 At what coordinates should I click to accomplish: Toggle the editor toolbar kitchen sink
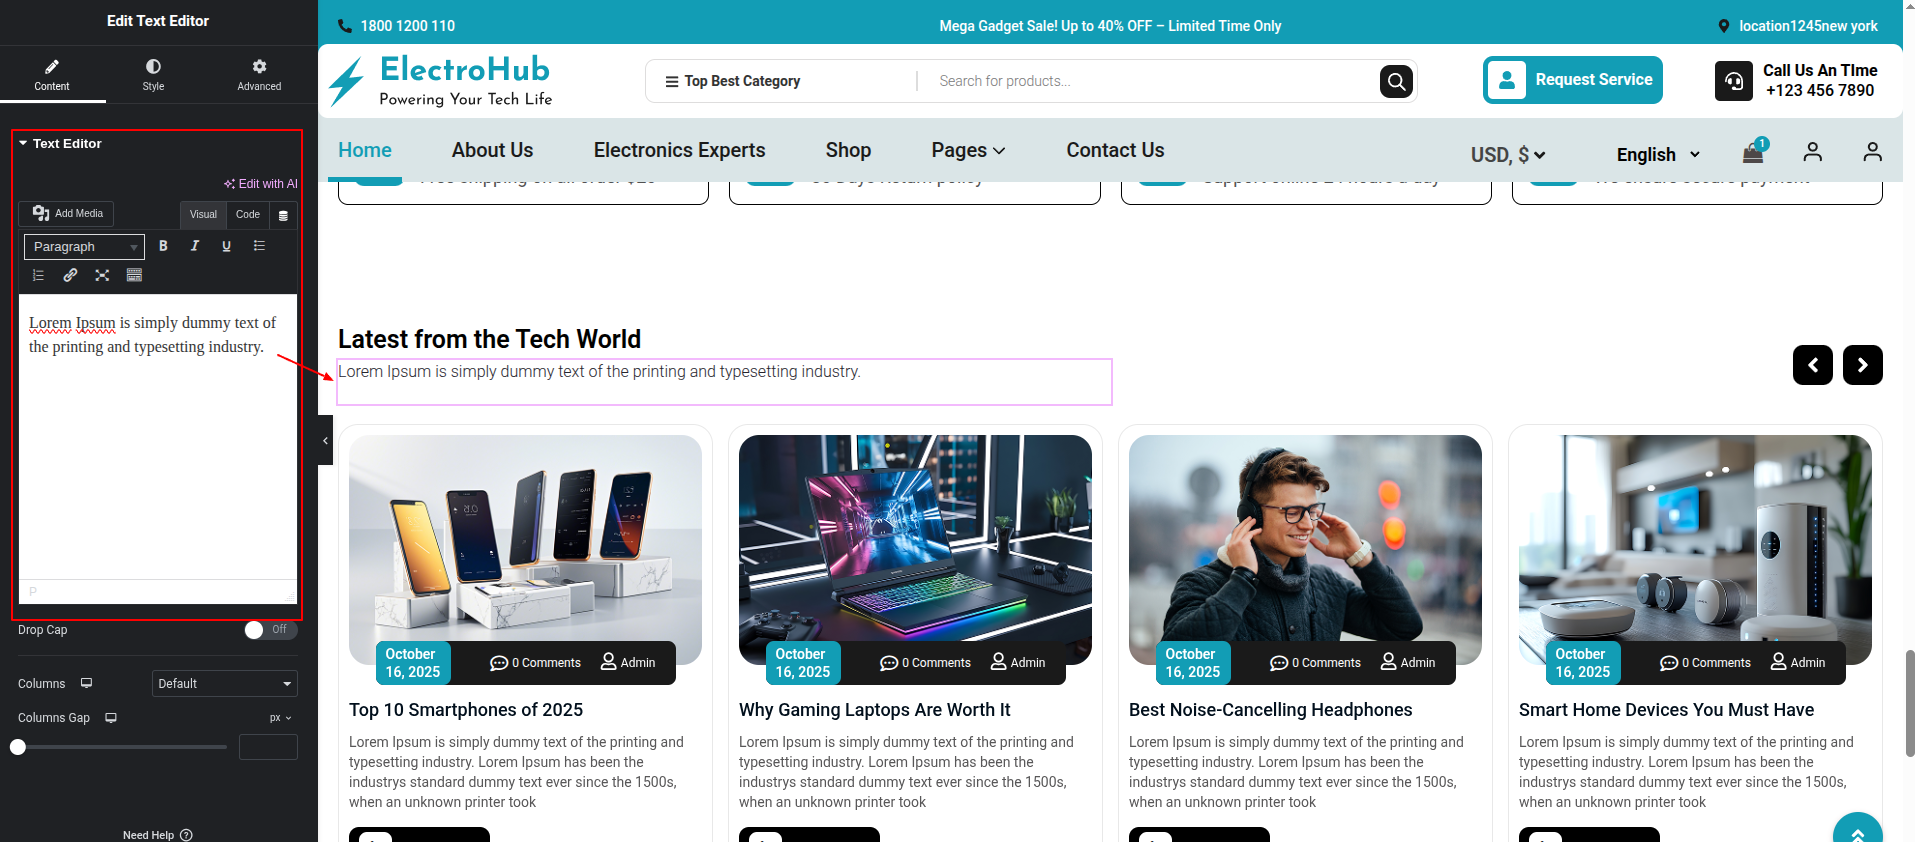134,275
